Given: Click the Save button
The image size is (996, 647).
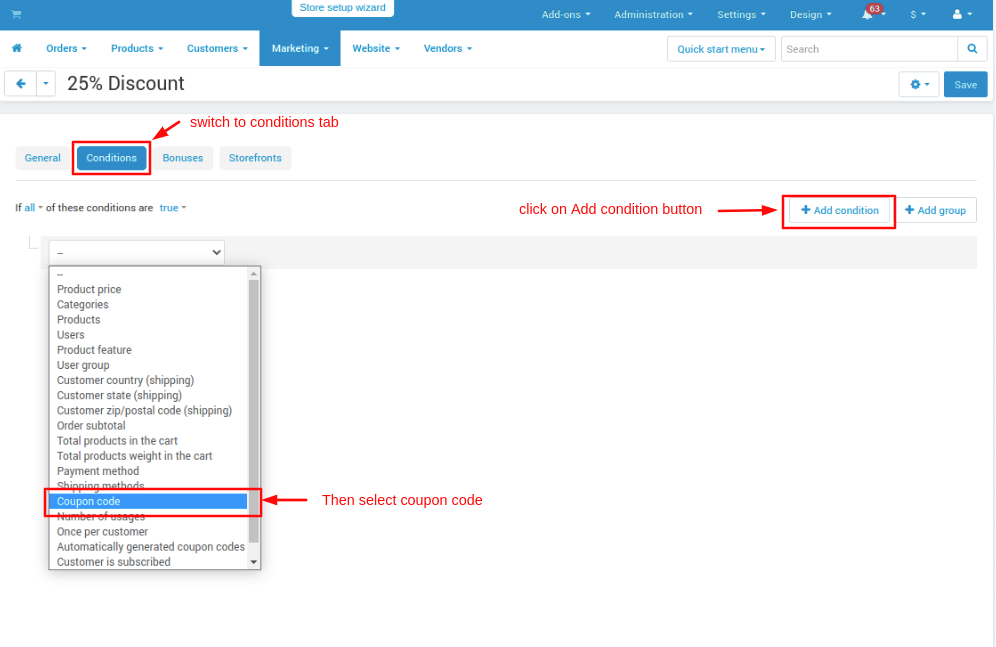Looking at the screenshot, I should click(x=965, y=85).
